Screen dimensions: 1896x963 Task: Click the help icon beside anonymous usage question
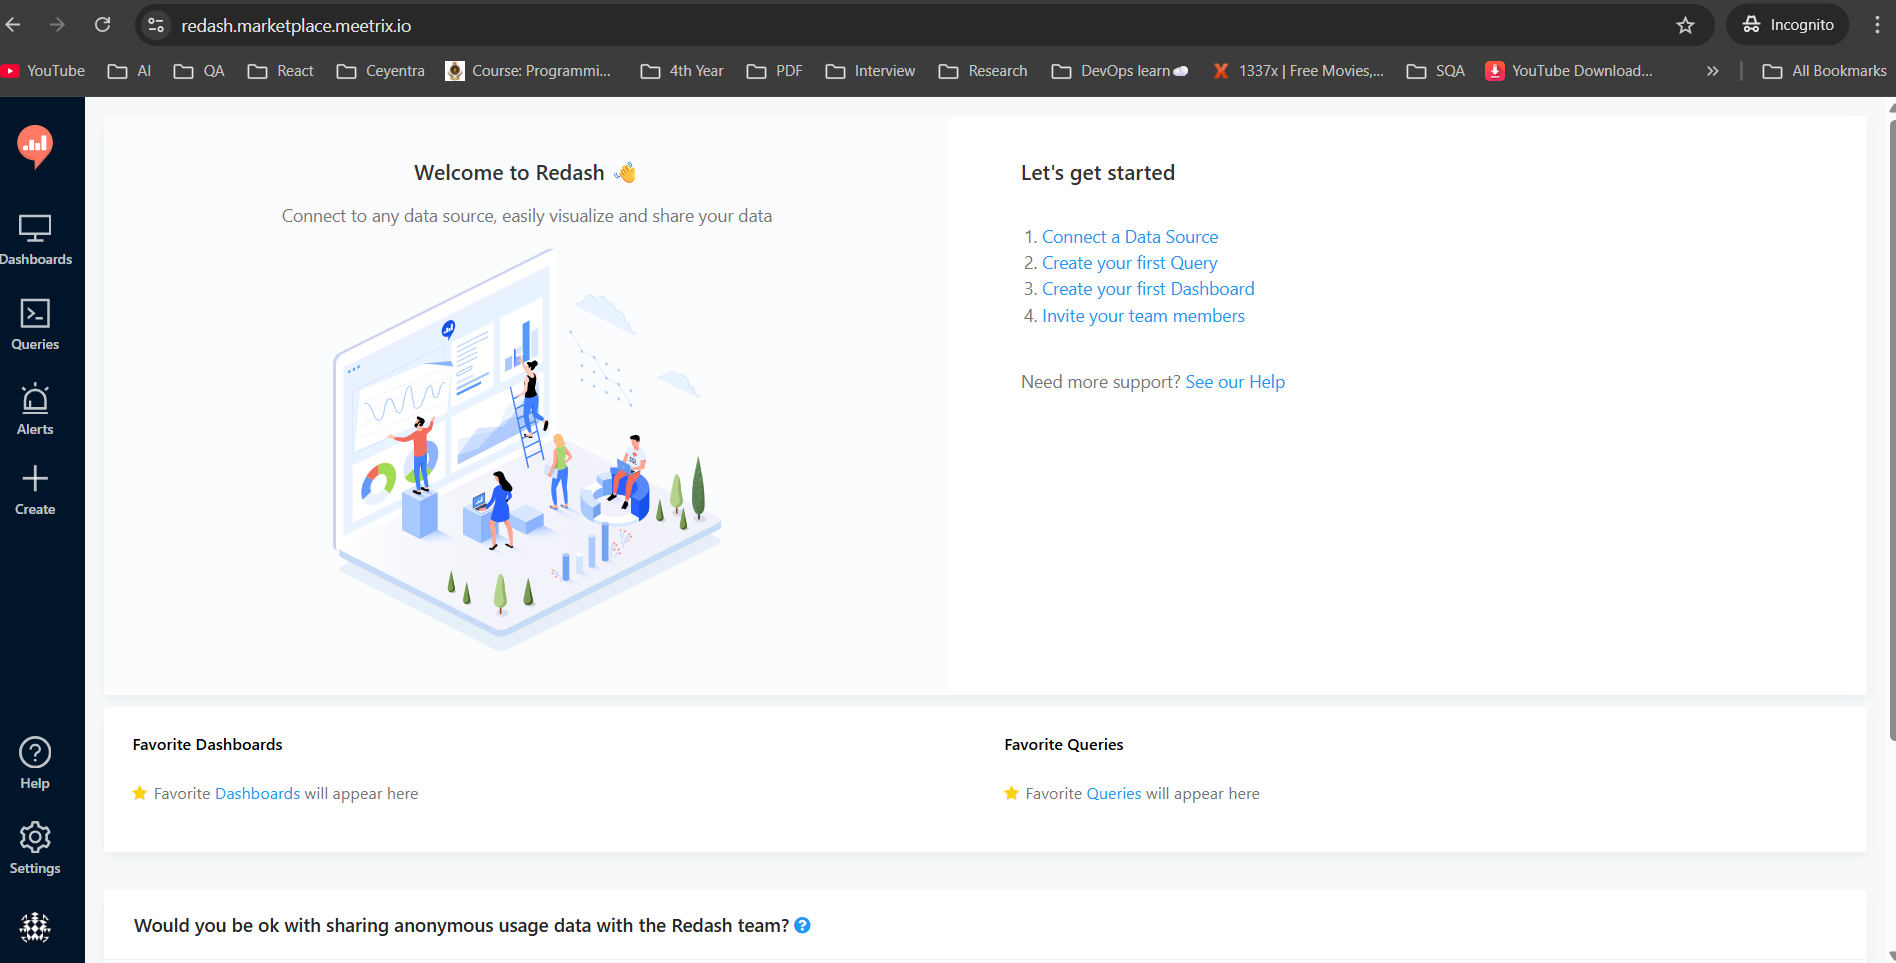click(x=802, y=926)
